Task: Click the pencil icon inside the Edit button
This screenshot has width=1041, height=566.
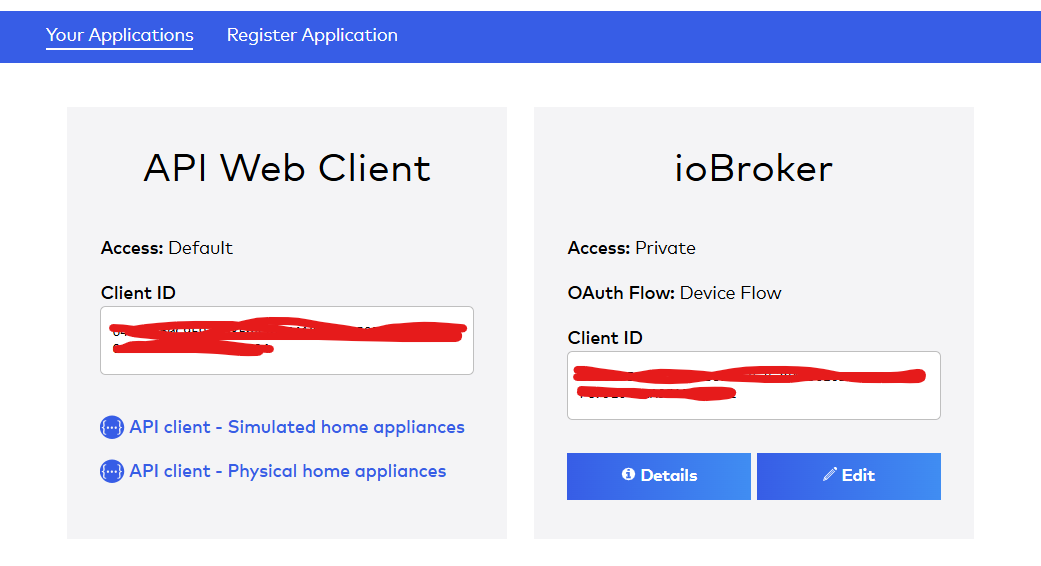Action: pyautogui.click(x=830, y=474)
